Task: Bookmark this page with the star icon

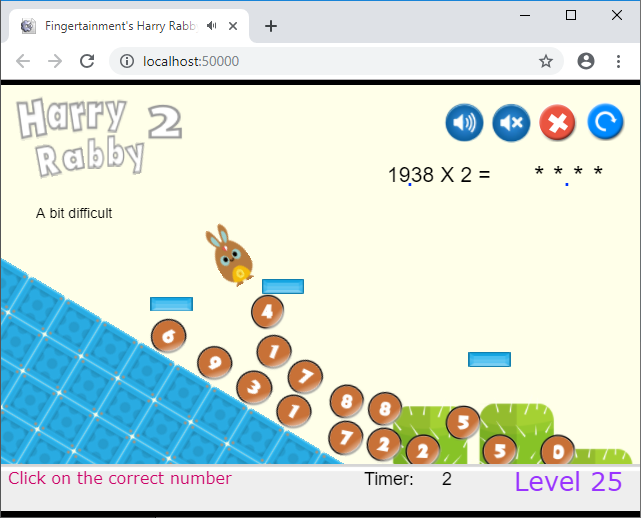Action: coord(546,61)
